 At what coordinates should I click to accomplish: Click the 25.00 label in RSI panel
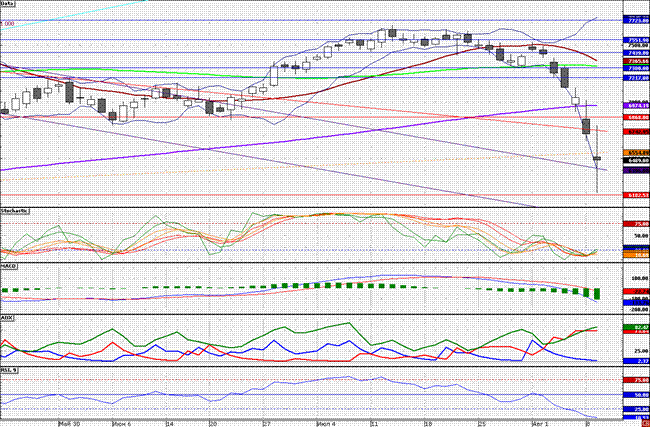tap(636, 409)
